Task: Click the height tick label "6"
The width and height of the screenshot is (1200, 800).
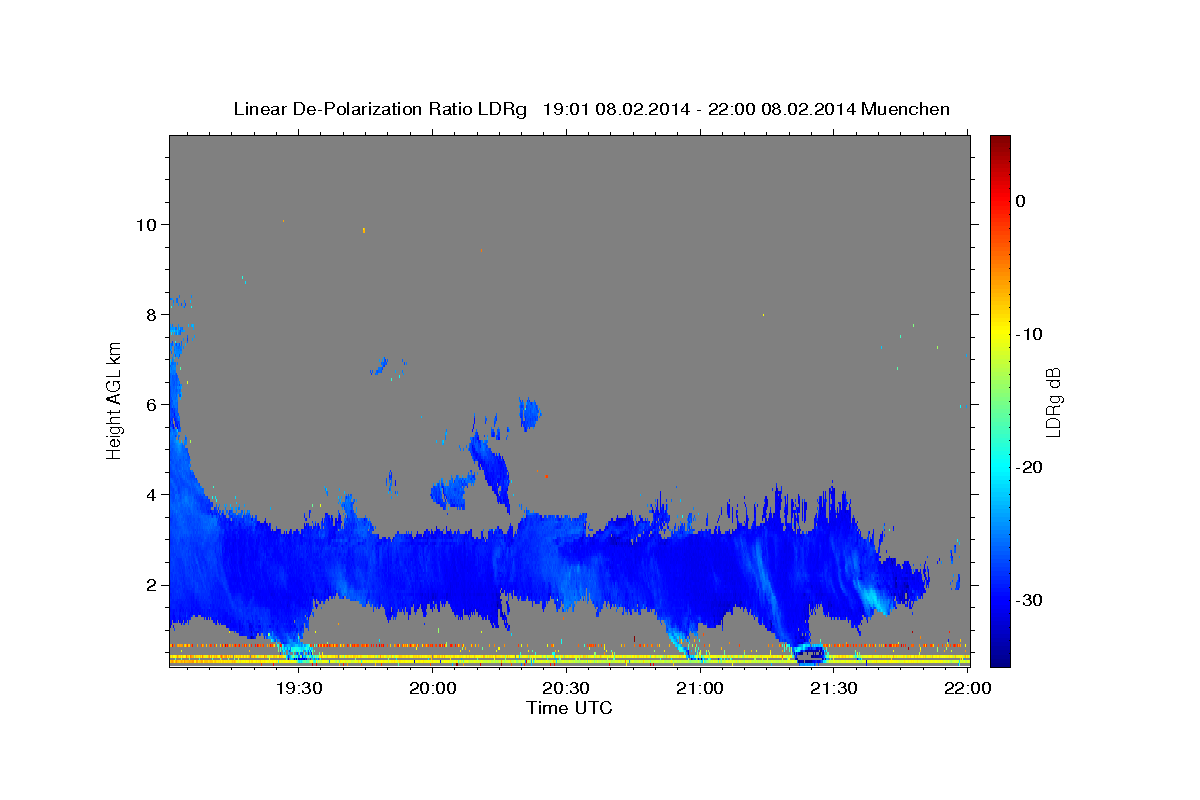Action: [x=152, y=405]
